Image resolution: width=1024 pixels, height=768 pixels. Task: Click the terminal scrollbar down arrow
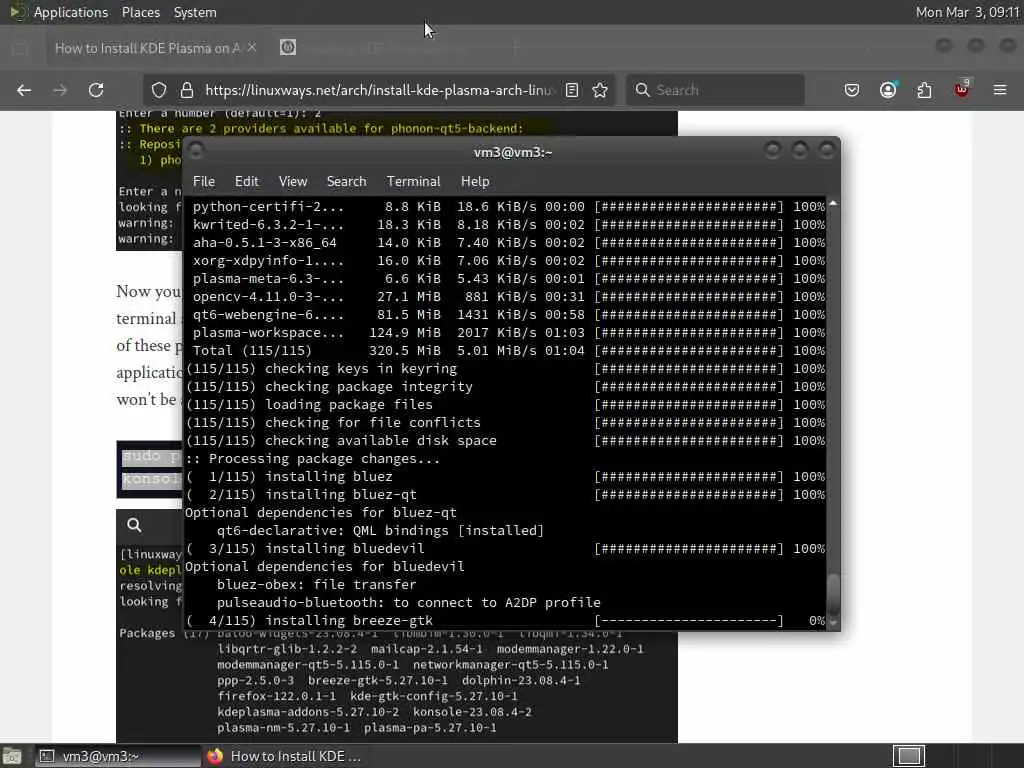click(x=833, y=622)
